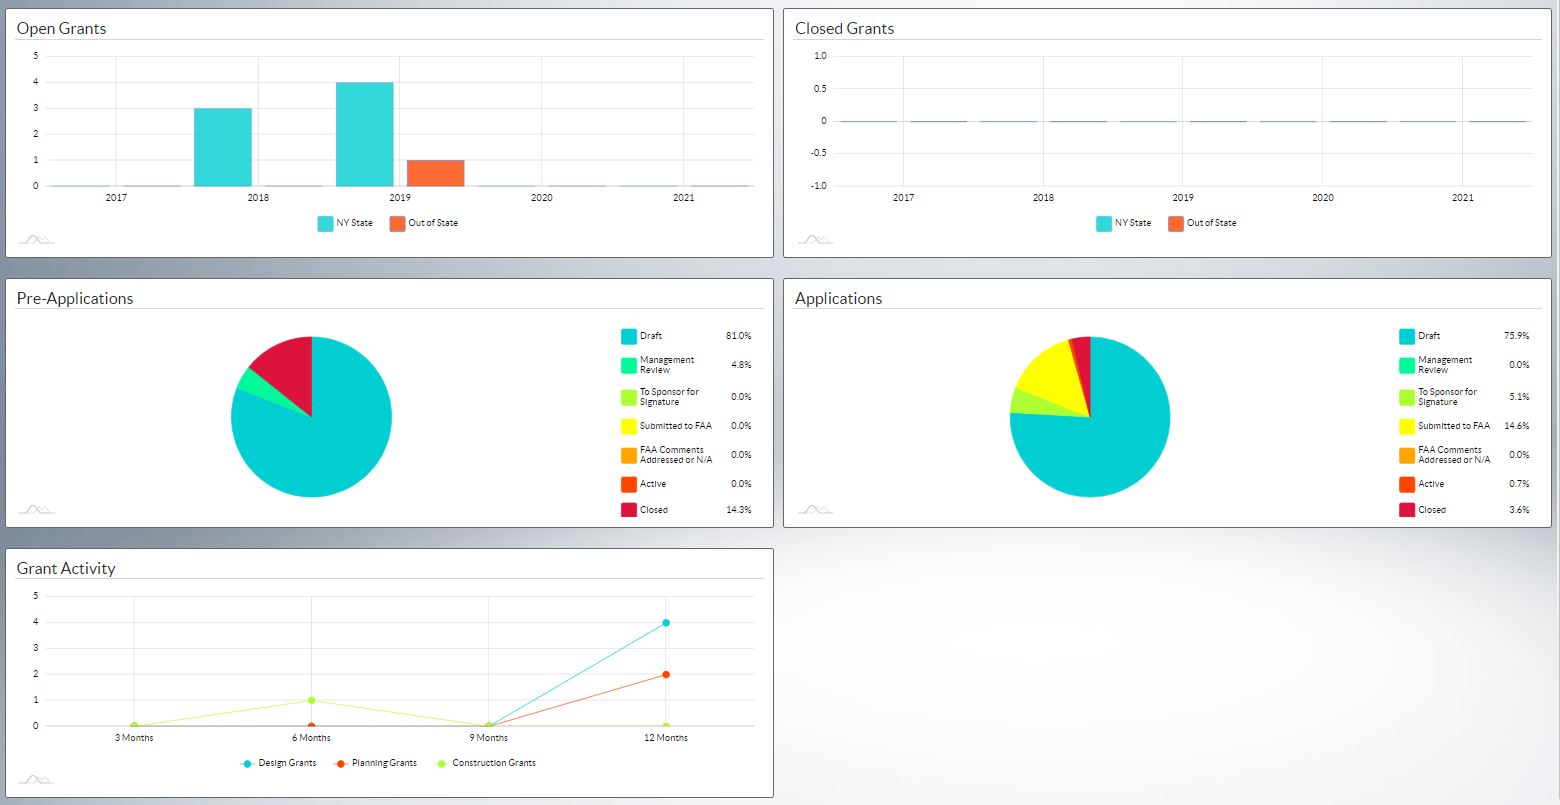Click the 0.7% Active value in Applications
1560x805 pixels.
pos(1520,484)
